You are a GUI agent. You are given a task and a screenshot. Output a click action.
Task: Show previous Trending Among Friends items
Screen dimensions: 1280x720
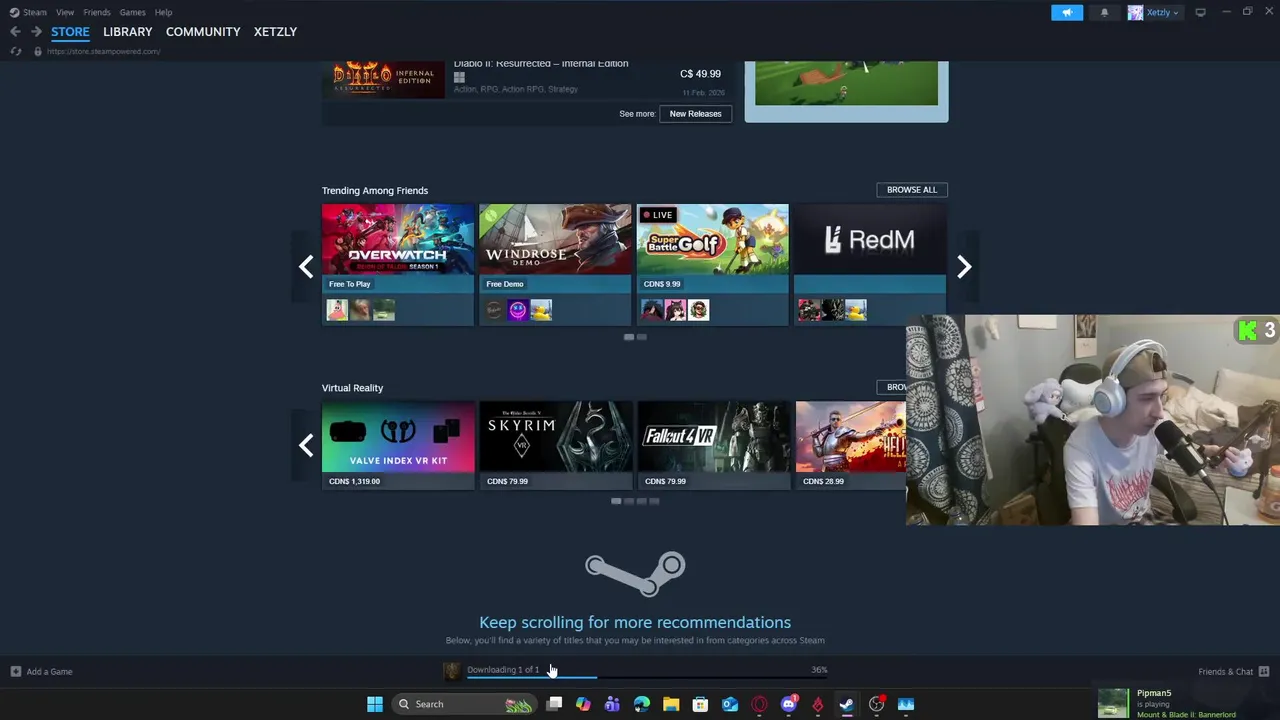306,266
